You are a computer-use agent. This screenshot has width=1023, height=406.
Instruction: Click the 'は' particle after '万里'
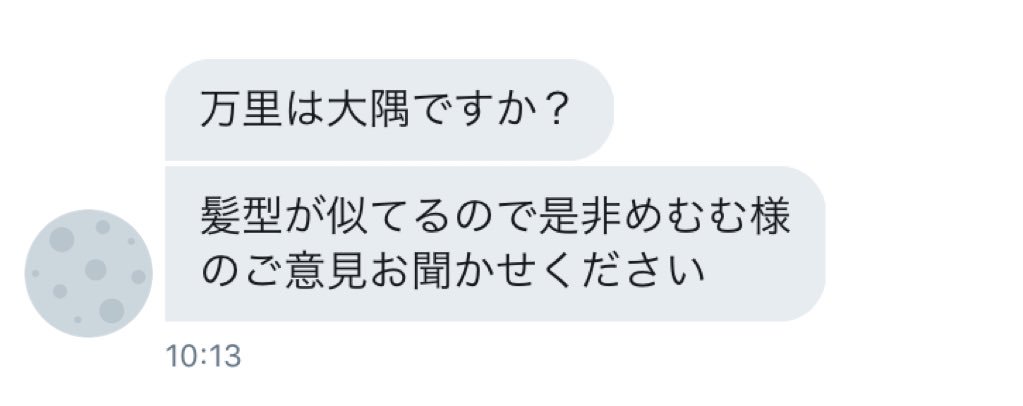[305, 110]
